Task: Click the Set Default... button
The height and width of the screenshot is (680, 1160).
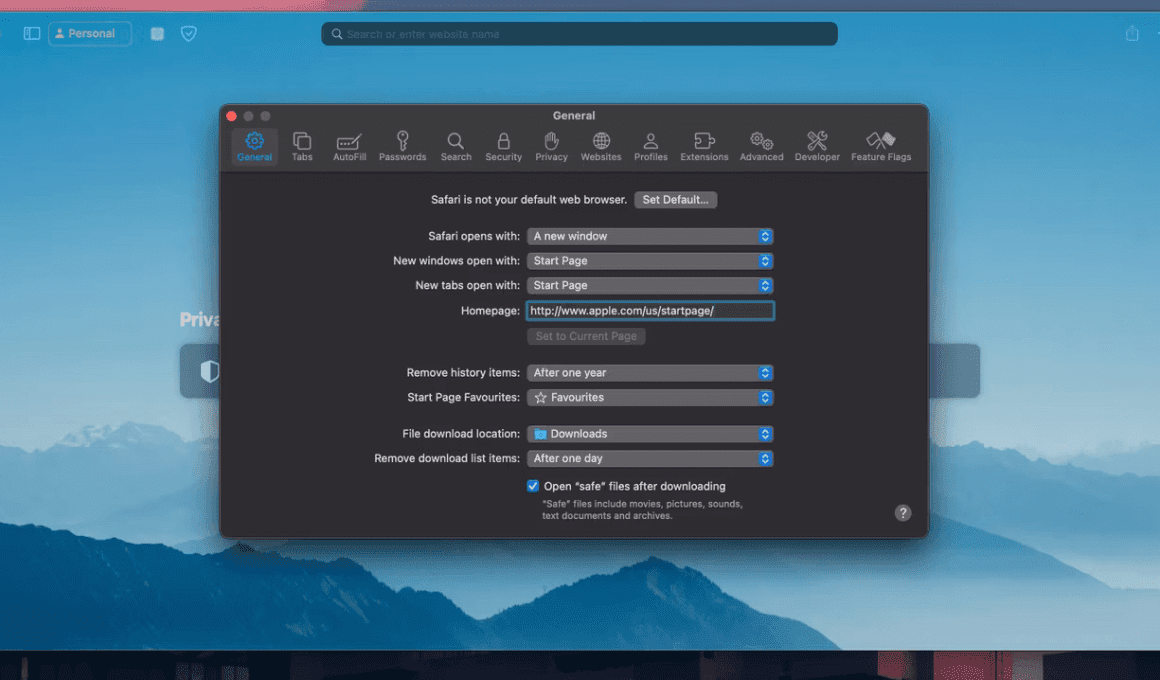Action: (x=675, y=200)
